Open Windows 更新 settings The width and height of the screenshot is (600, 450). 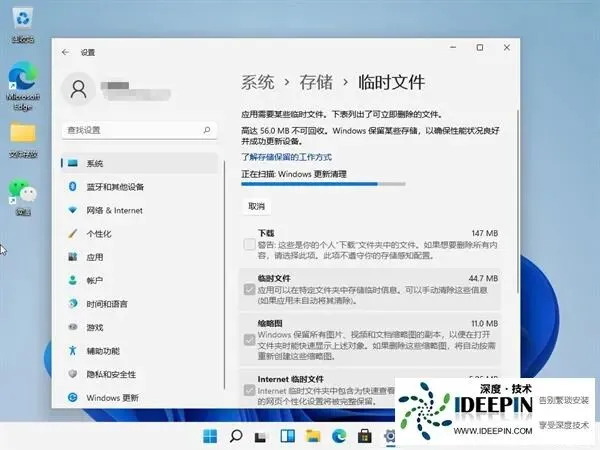140,398
